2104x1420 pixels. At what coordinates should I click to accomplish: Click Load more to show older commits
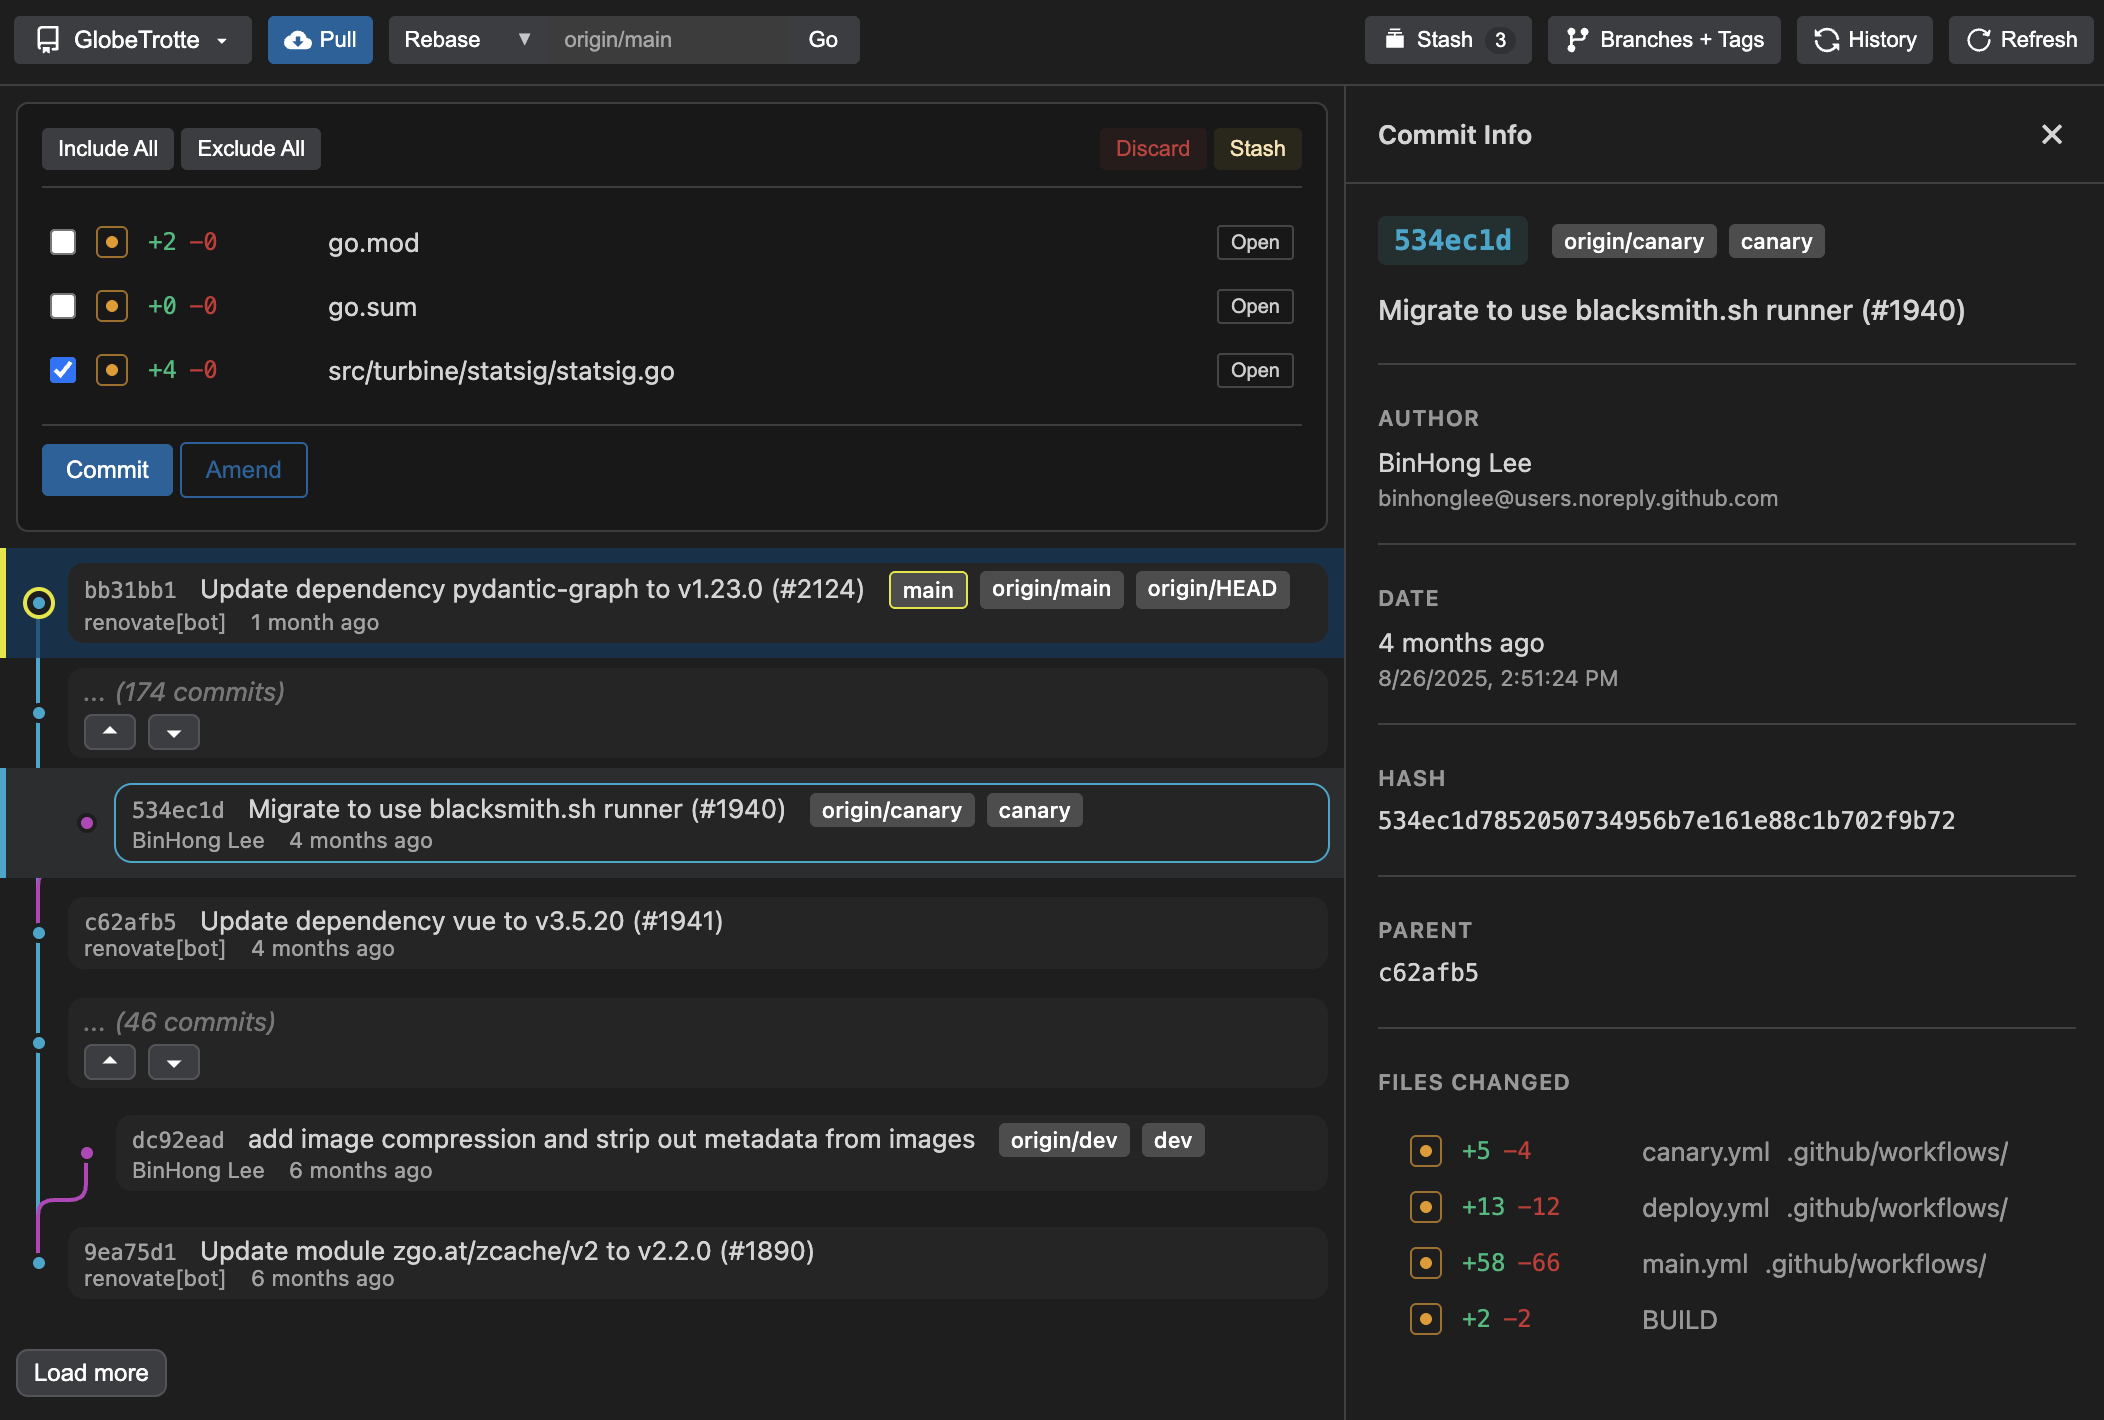click(x=91, y=1372)
